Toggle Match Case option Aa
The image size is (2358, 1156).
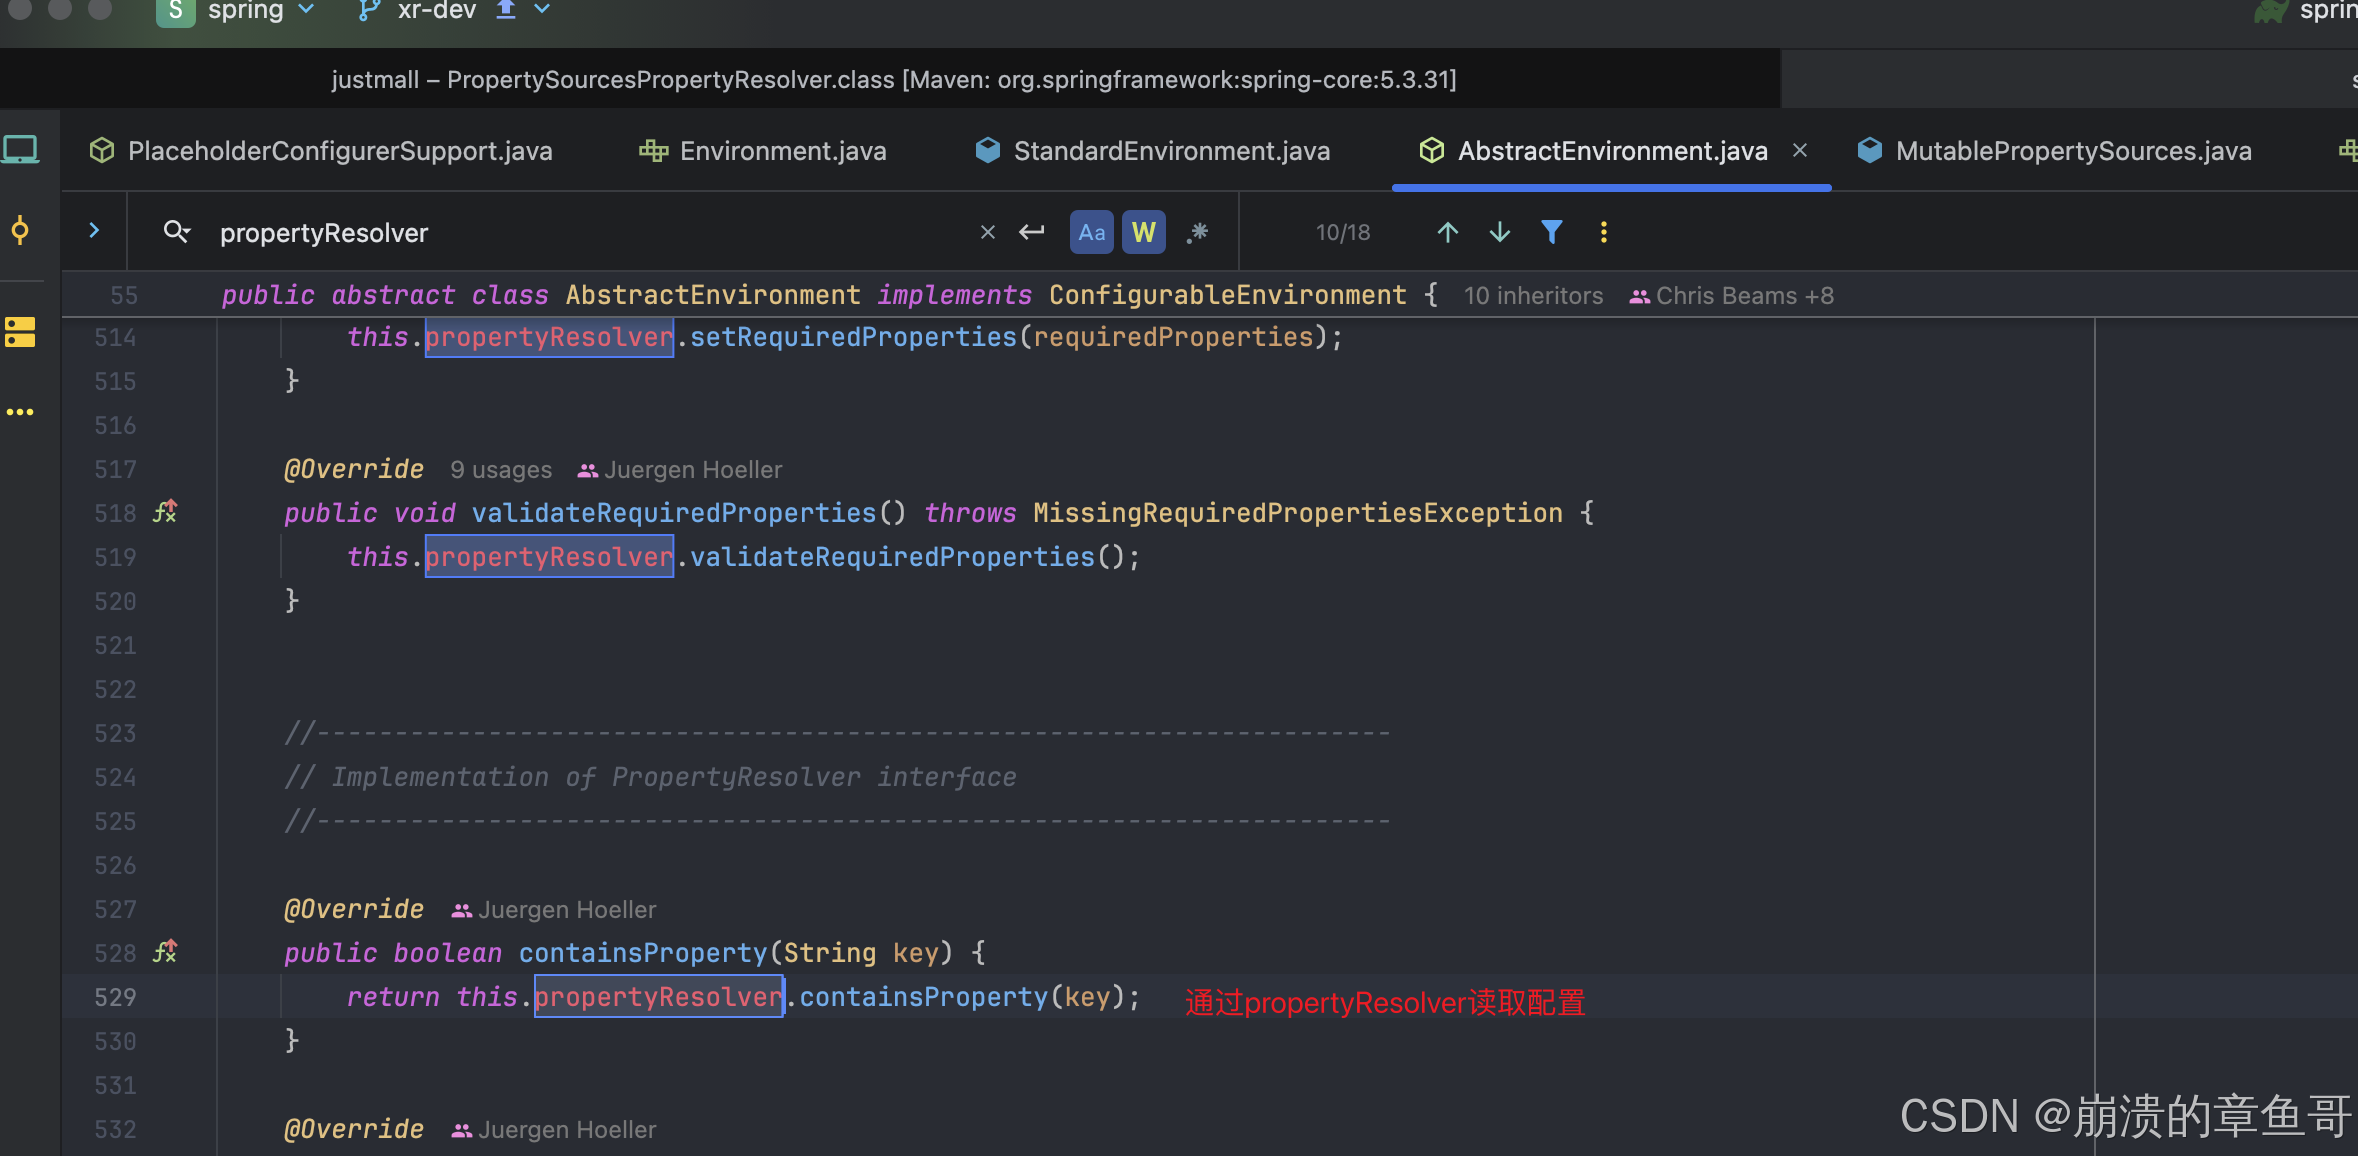click(1091, 233)
